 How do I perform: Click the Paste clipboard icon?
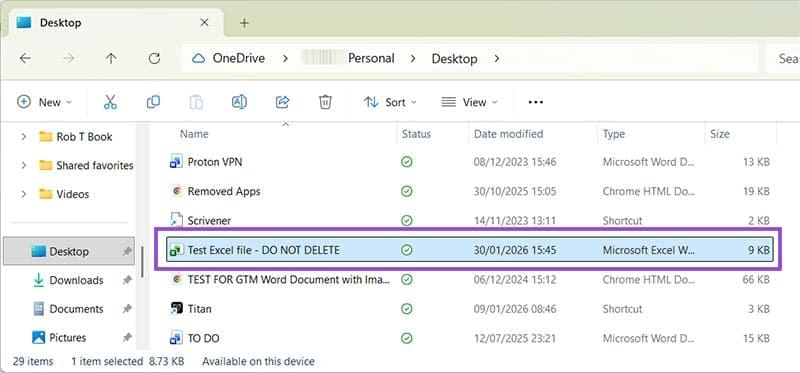click(196, 102)
